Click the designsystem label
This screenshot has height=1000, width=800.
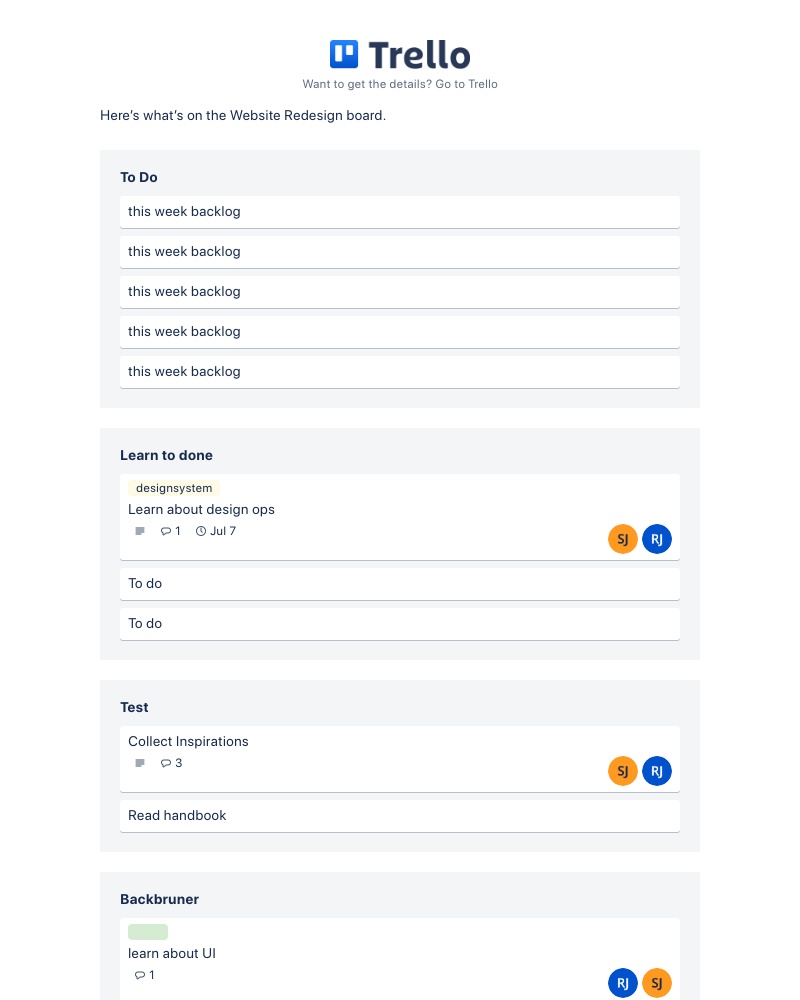coord(174,488)
